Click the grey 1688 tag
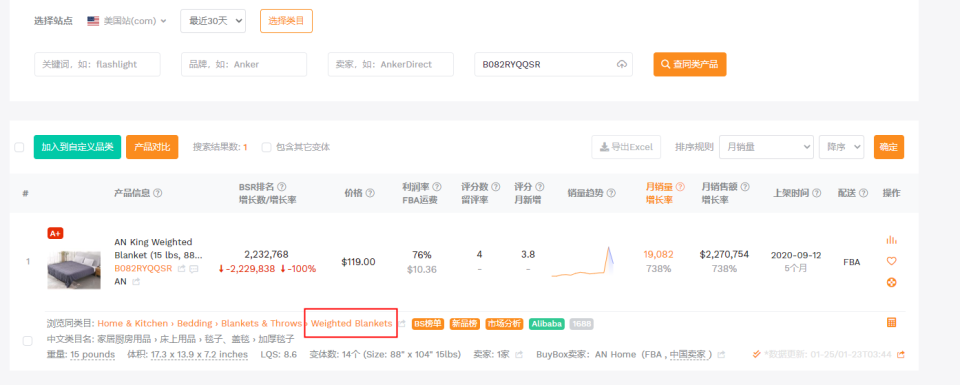 pyautogui.click(x=581, y=324)
